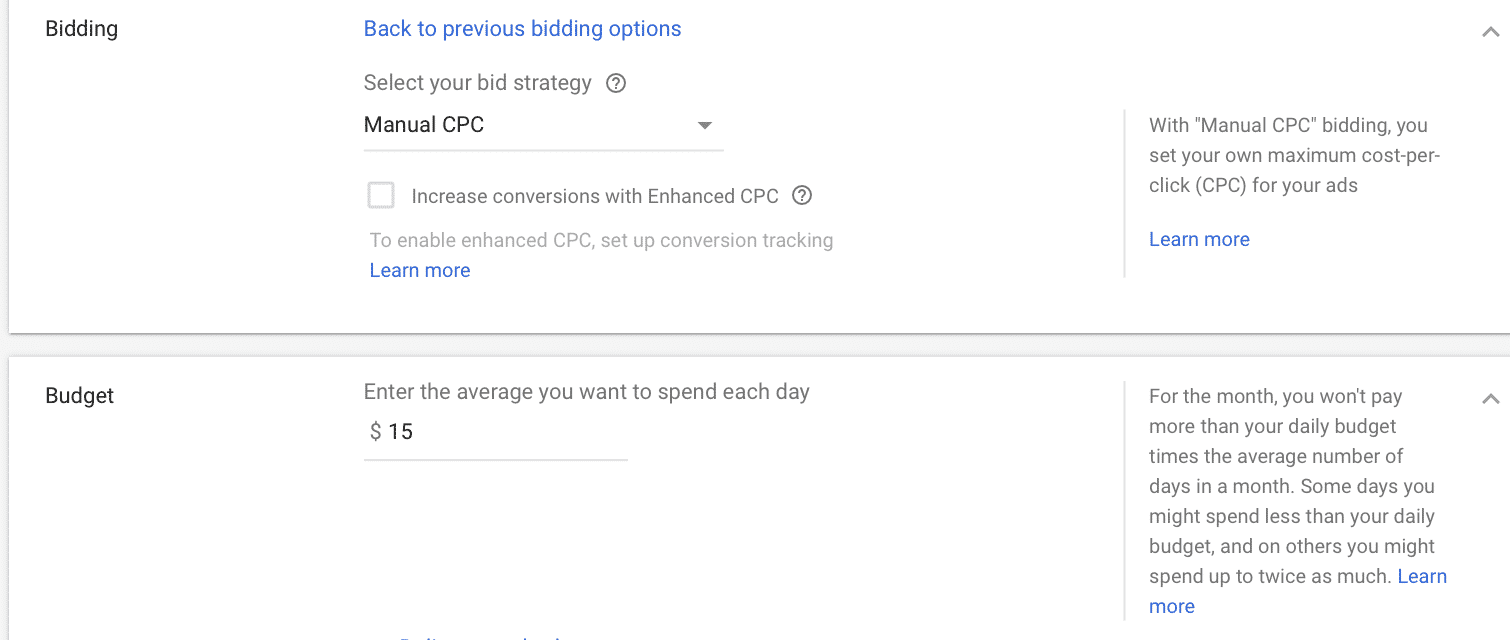Click the Manual CPC dropdown underline area
This screenshot has height=640, width=1510.
click(543, 148)
